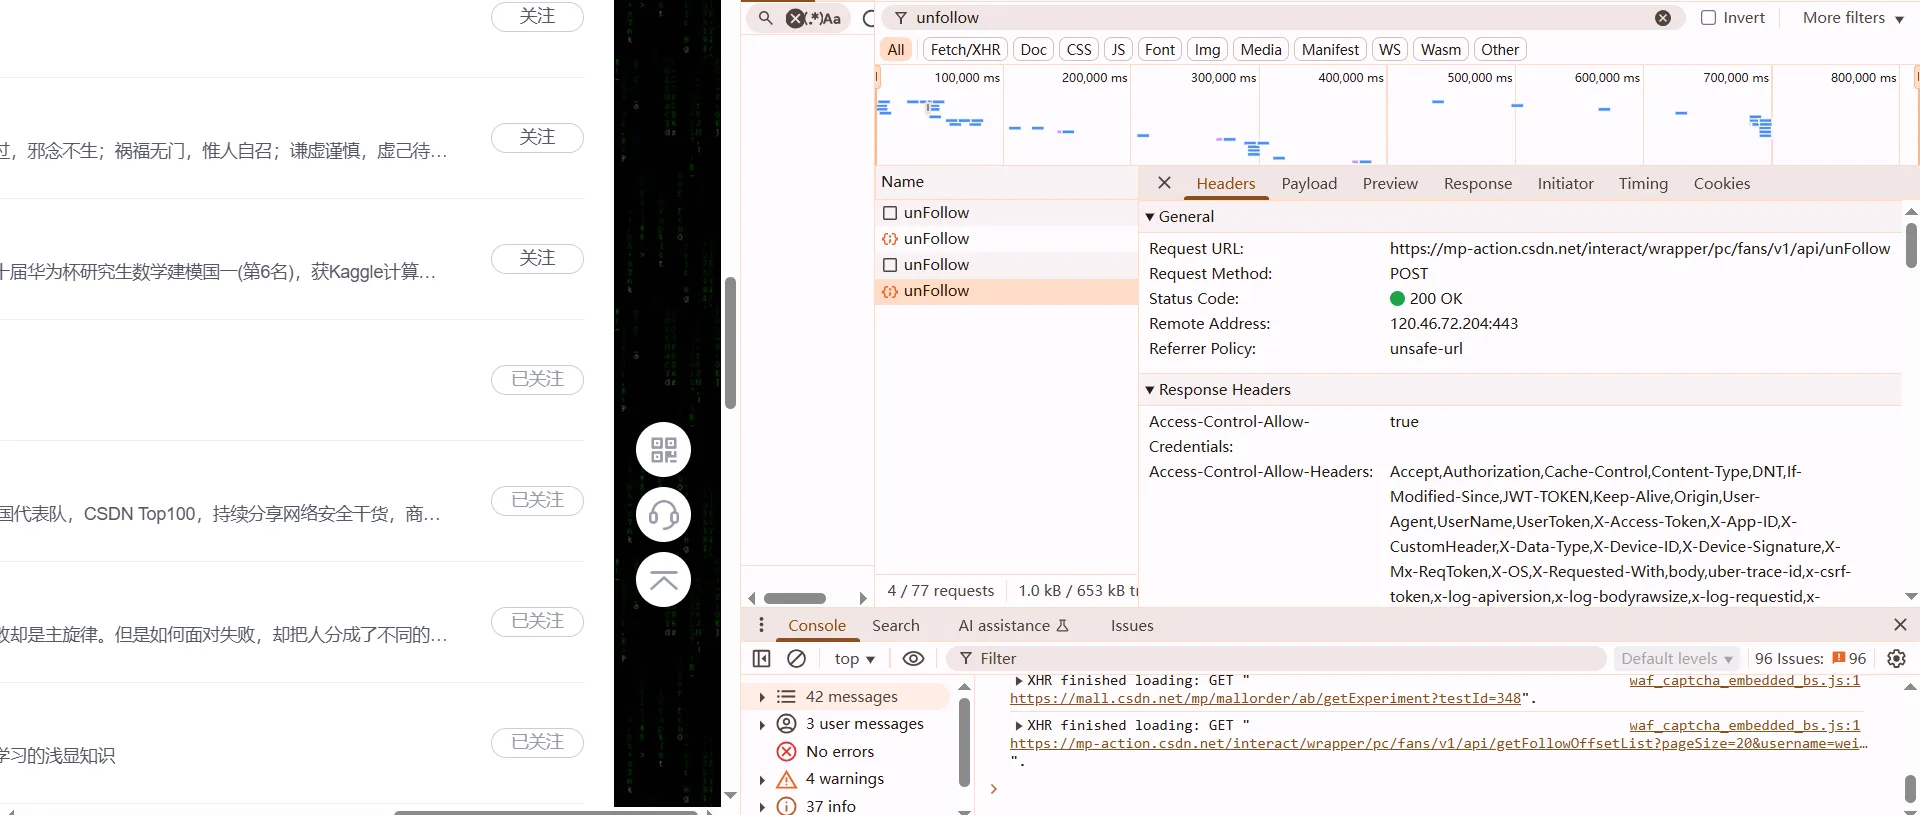
Task: Open the Timing tab
Action: pyautogui.click(x=1643, y=183)
